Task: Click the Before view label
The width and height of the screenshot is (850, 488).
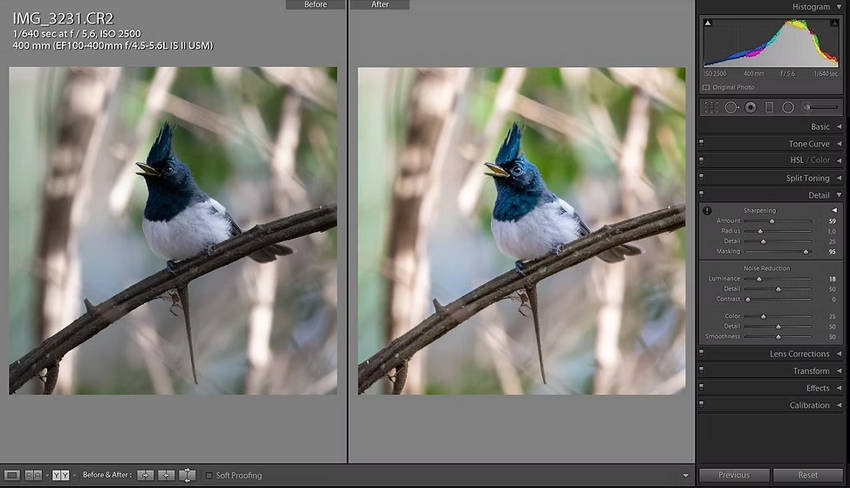Action: [315, 4]
